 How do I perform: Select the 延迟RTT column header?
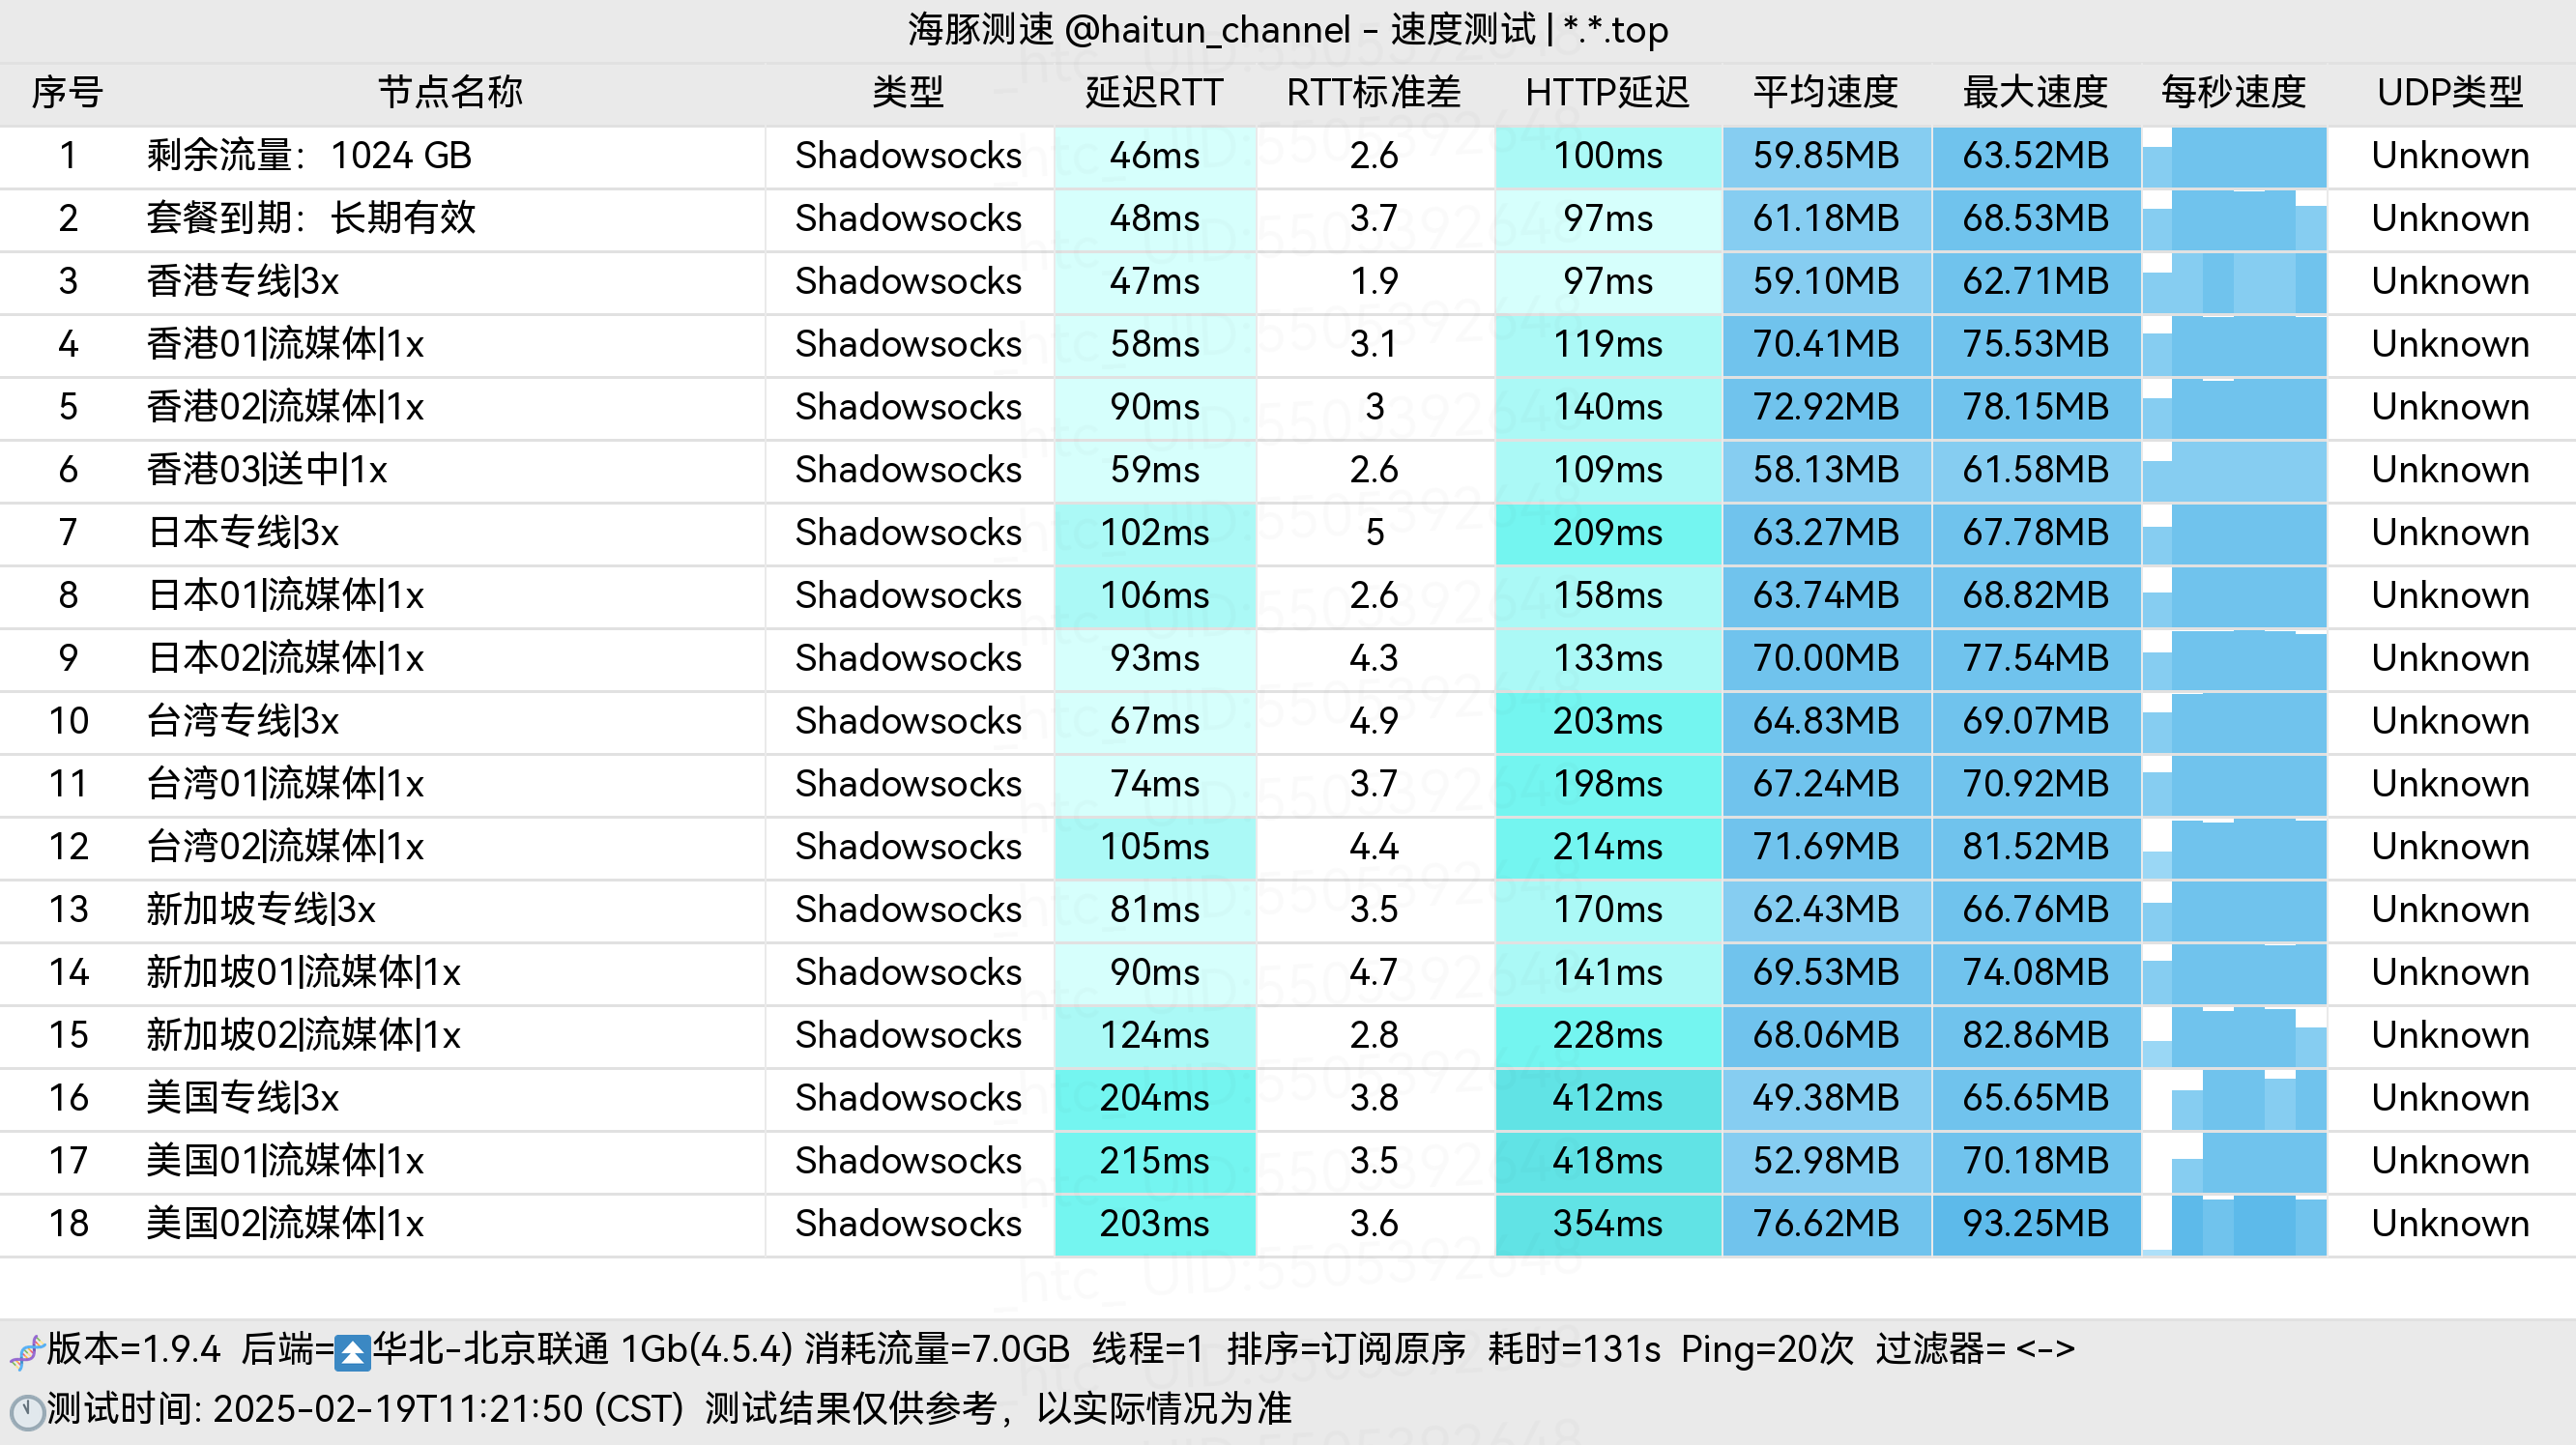[1154, 92]
